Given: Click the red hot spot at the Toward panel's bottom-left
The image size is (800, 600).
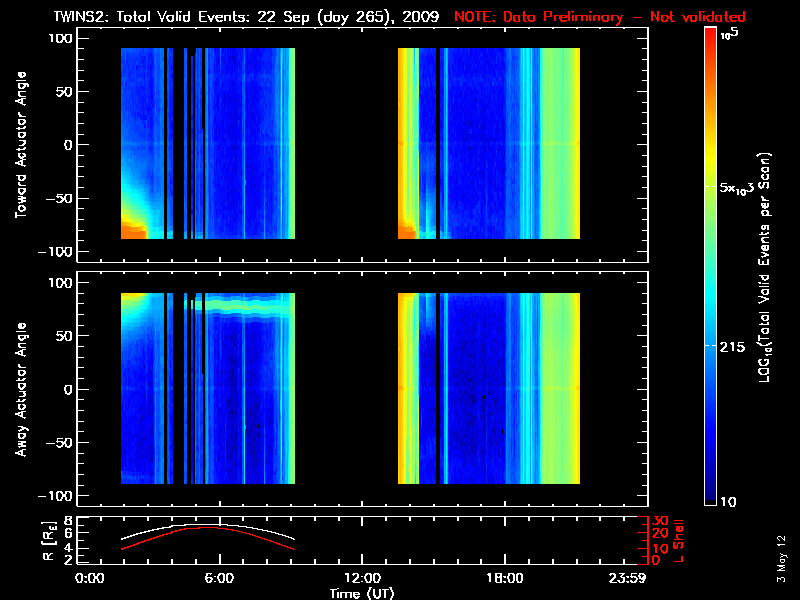Looking at the screenshot, I should pos(132,227).
